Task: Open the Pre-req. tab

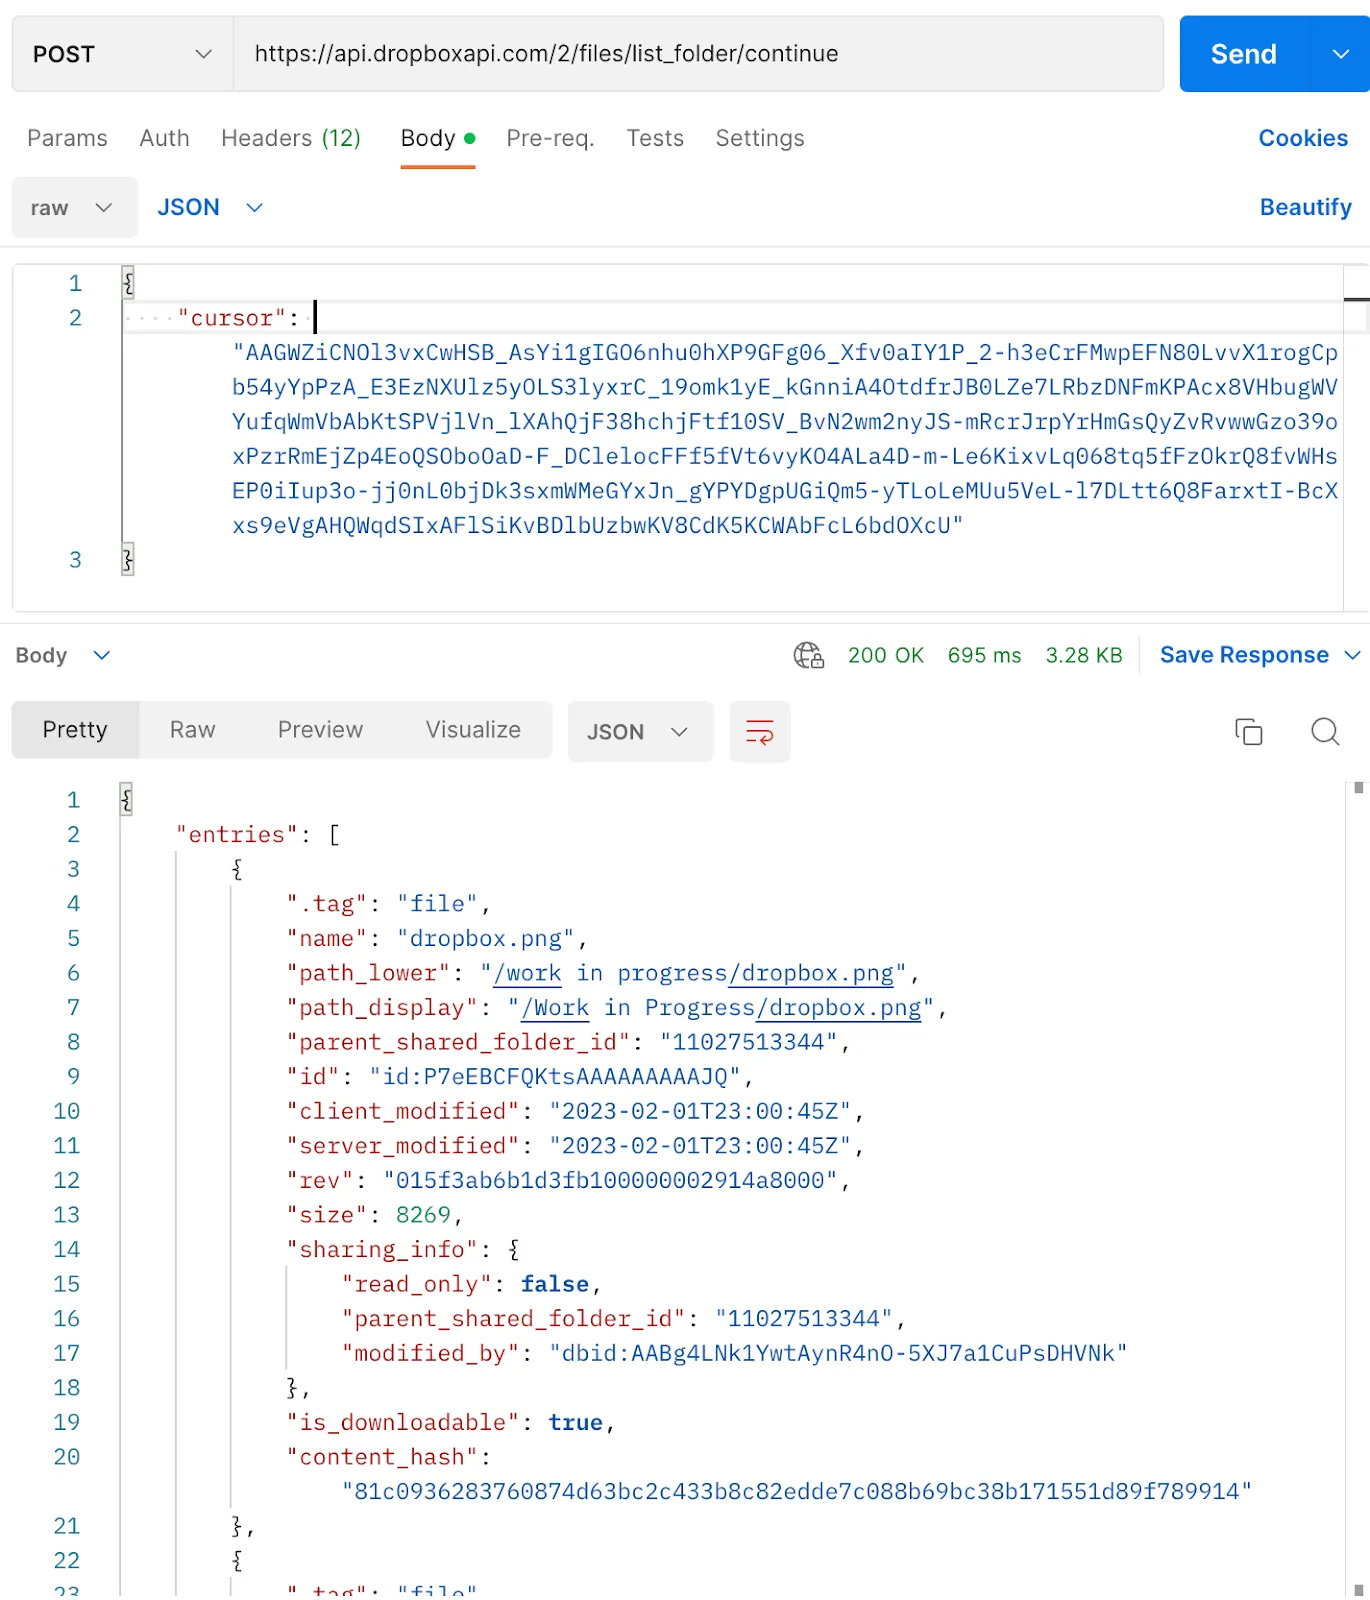Action: 550,138
